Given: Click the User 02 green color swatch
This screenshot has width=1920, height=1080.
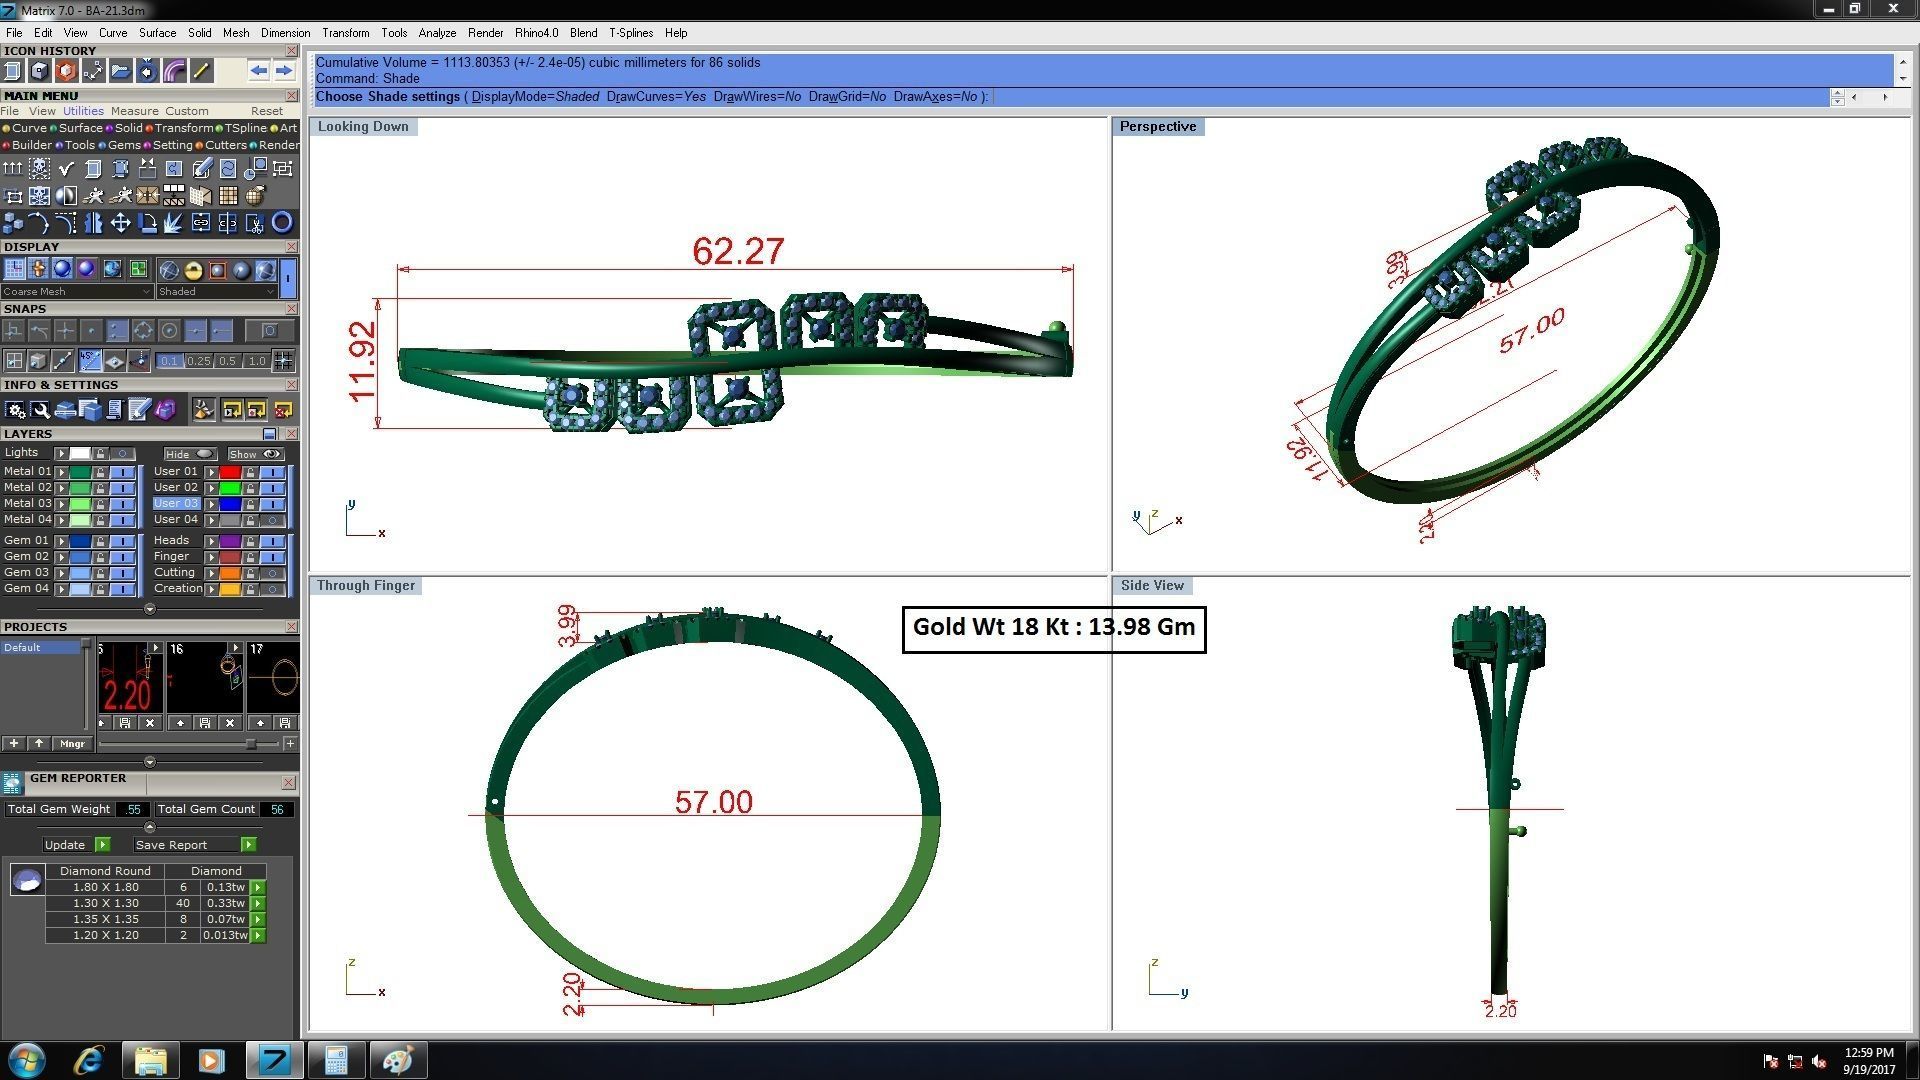Looking at the screenshot, I should click(230, 488).
